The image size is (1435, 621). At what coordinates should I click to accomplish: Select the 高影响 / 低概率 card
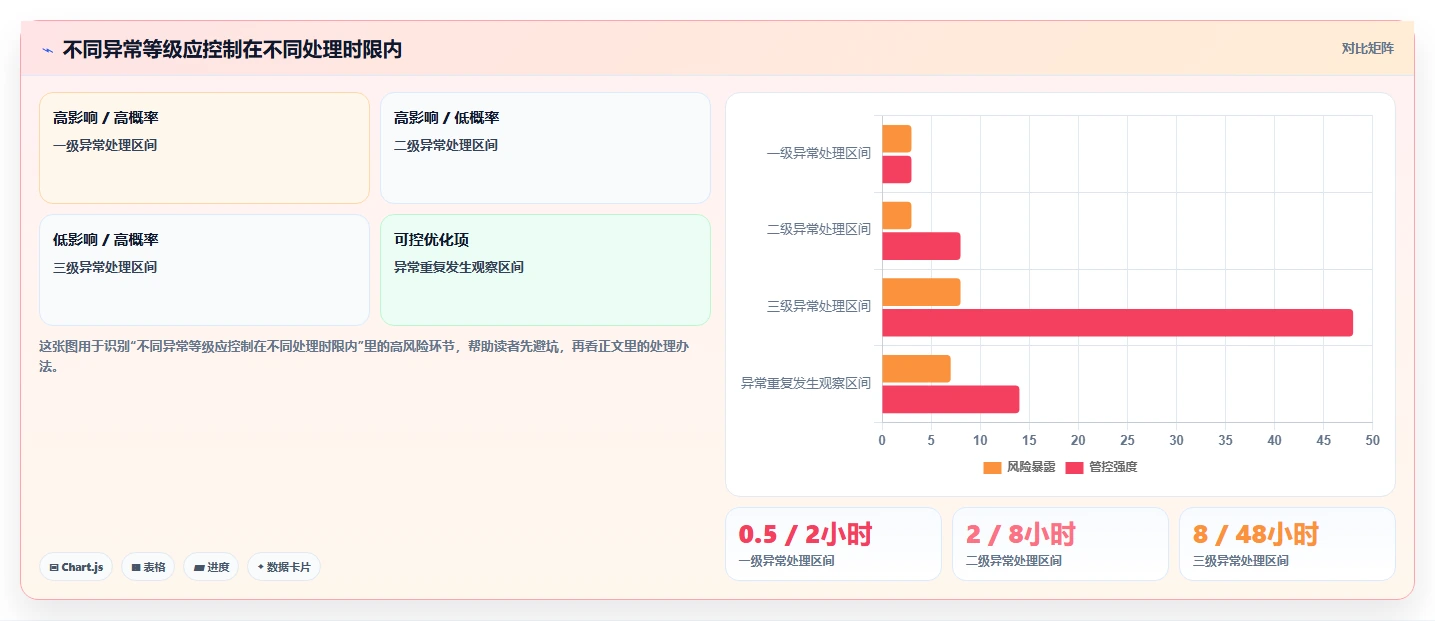545,148
